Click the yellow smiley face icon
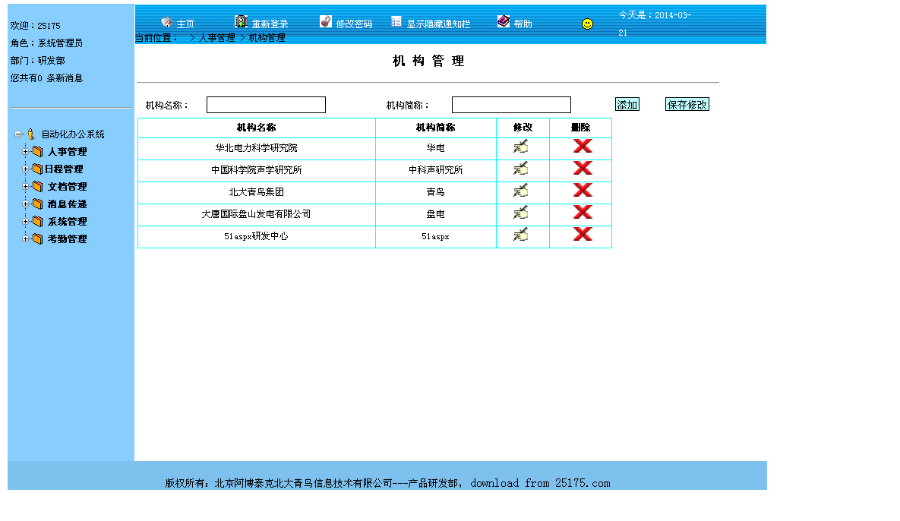The width and height of the screenshot is (900, 521). coord(587,24)
